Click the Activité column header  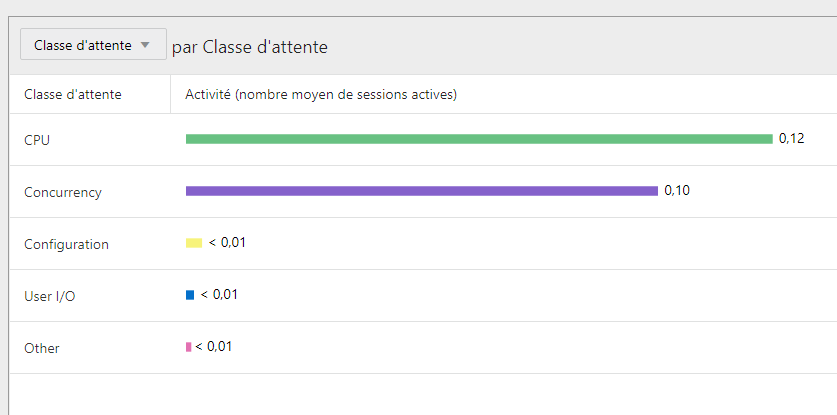pyautogui.click(x=321, y=95)
